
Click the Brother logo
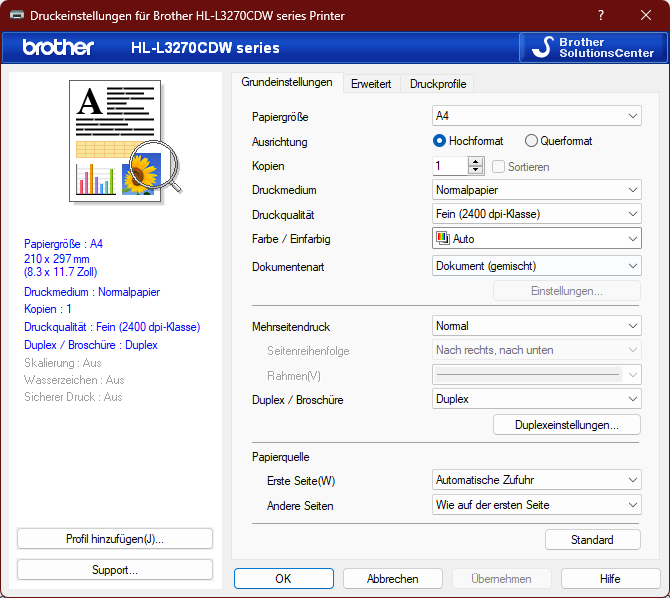click(x=58, y=47)
